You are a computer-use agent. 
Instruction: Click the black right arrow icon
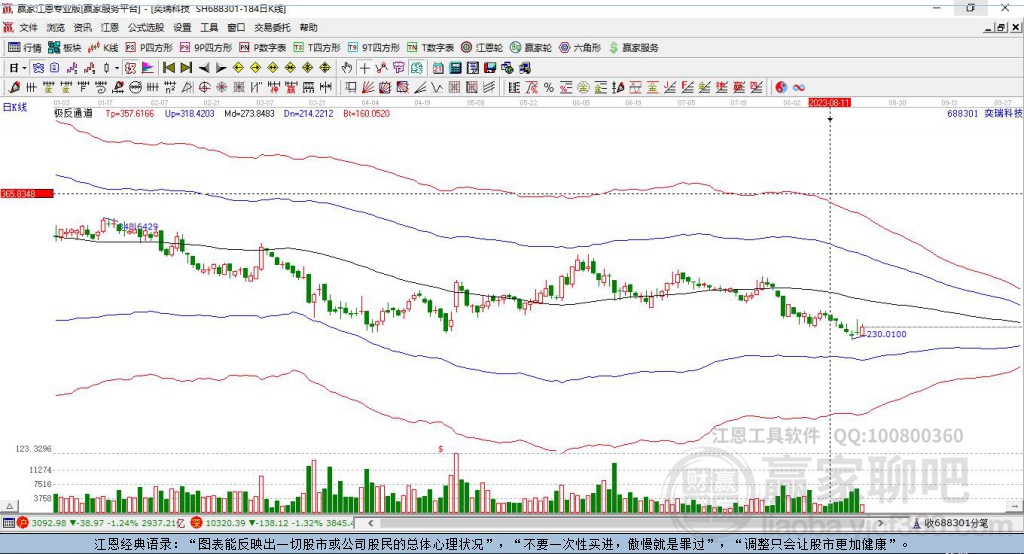tap(221, 68)
